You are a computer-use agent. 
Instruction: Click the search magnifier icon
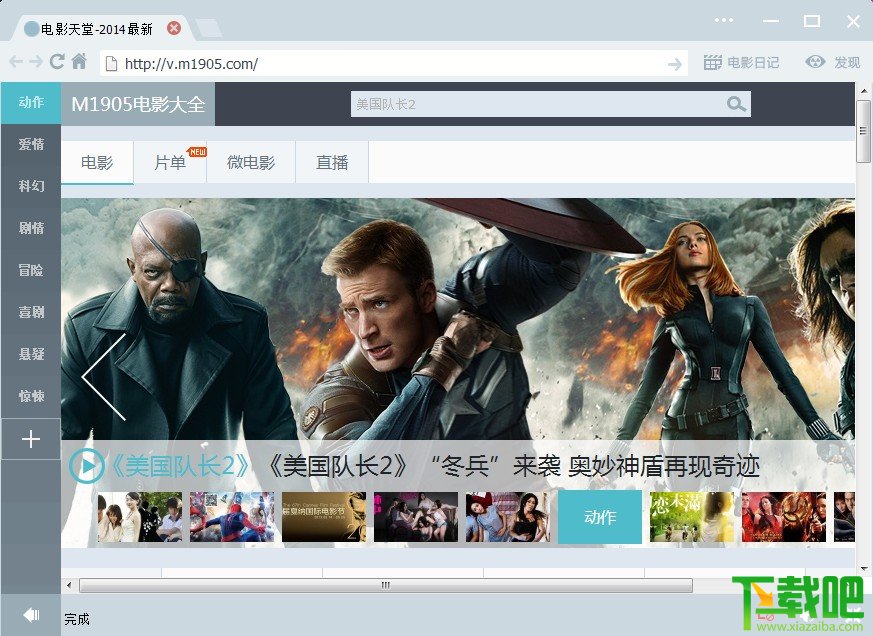click(735, 104)
